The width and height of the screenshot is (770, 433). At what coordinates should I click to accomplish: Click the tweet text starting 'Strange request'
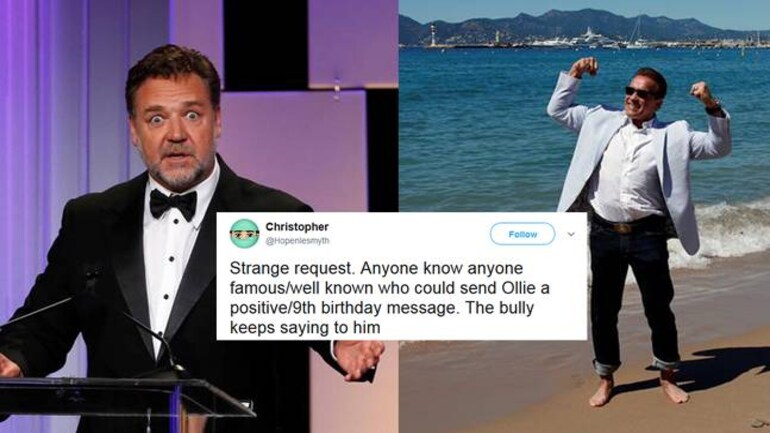click(x=389, y=298)
